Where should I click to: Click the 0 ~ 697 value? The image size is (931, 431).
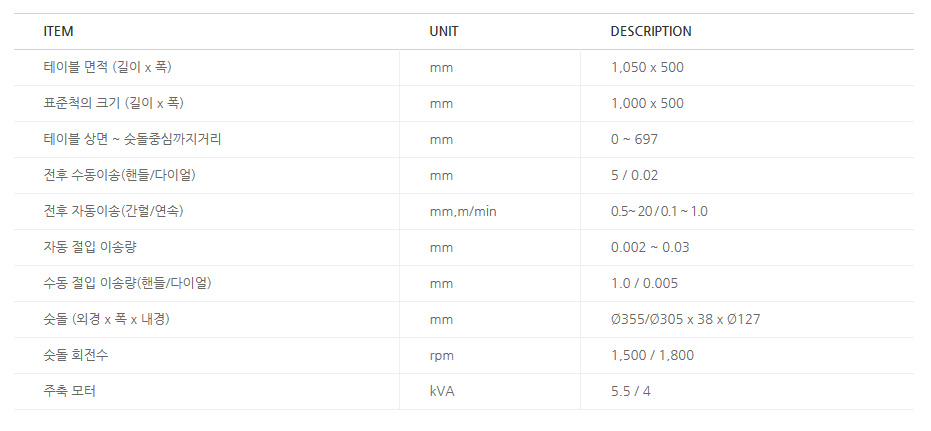pos(634,139)
